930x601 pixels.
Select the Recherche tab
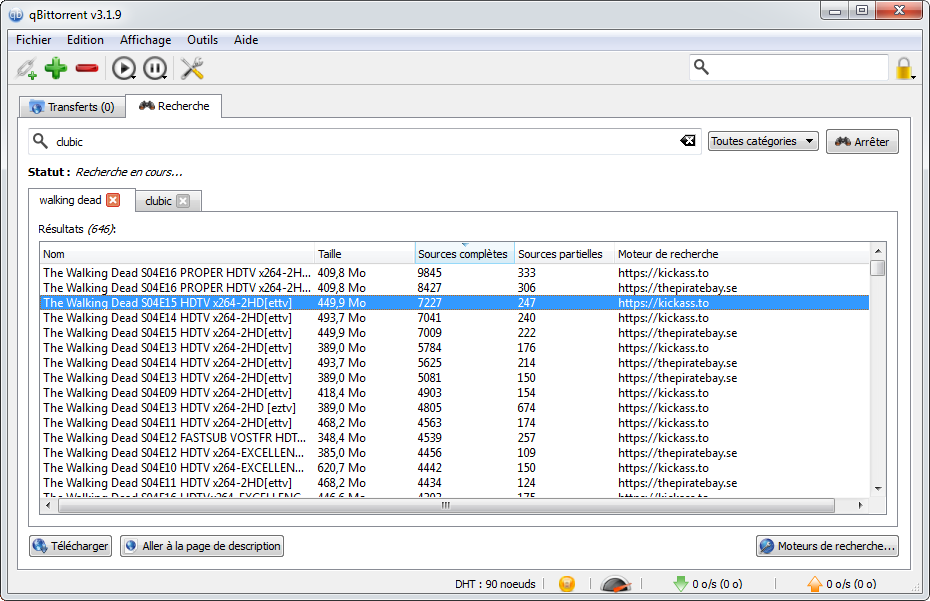174,106
